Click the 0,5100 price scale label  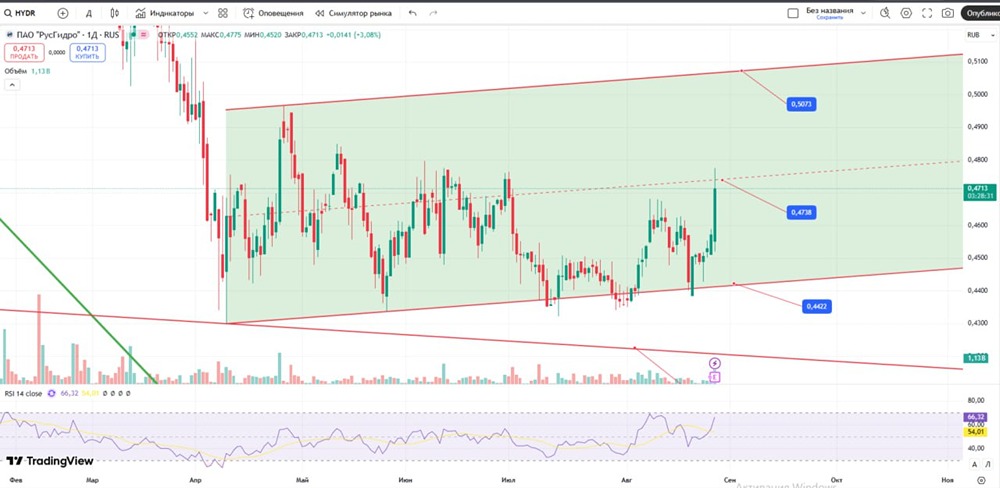tap(977, 61)
